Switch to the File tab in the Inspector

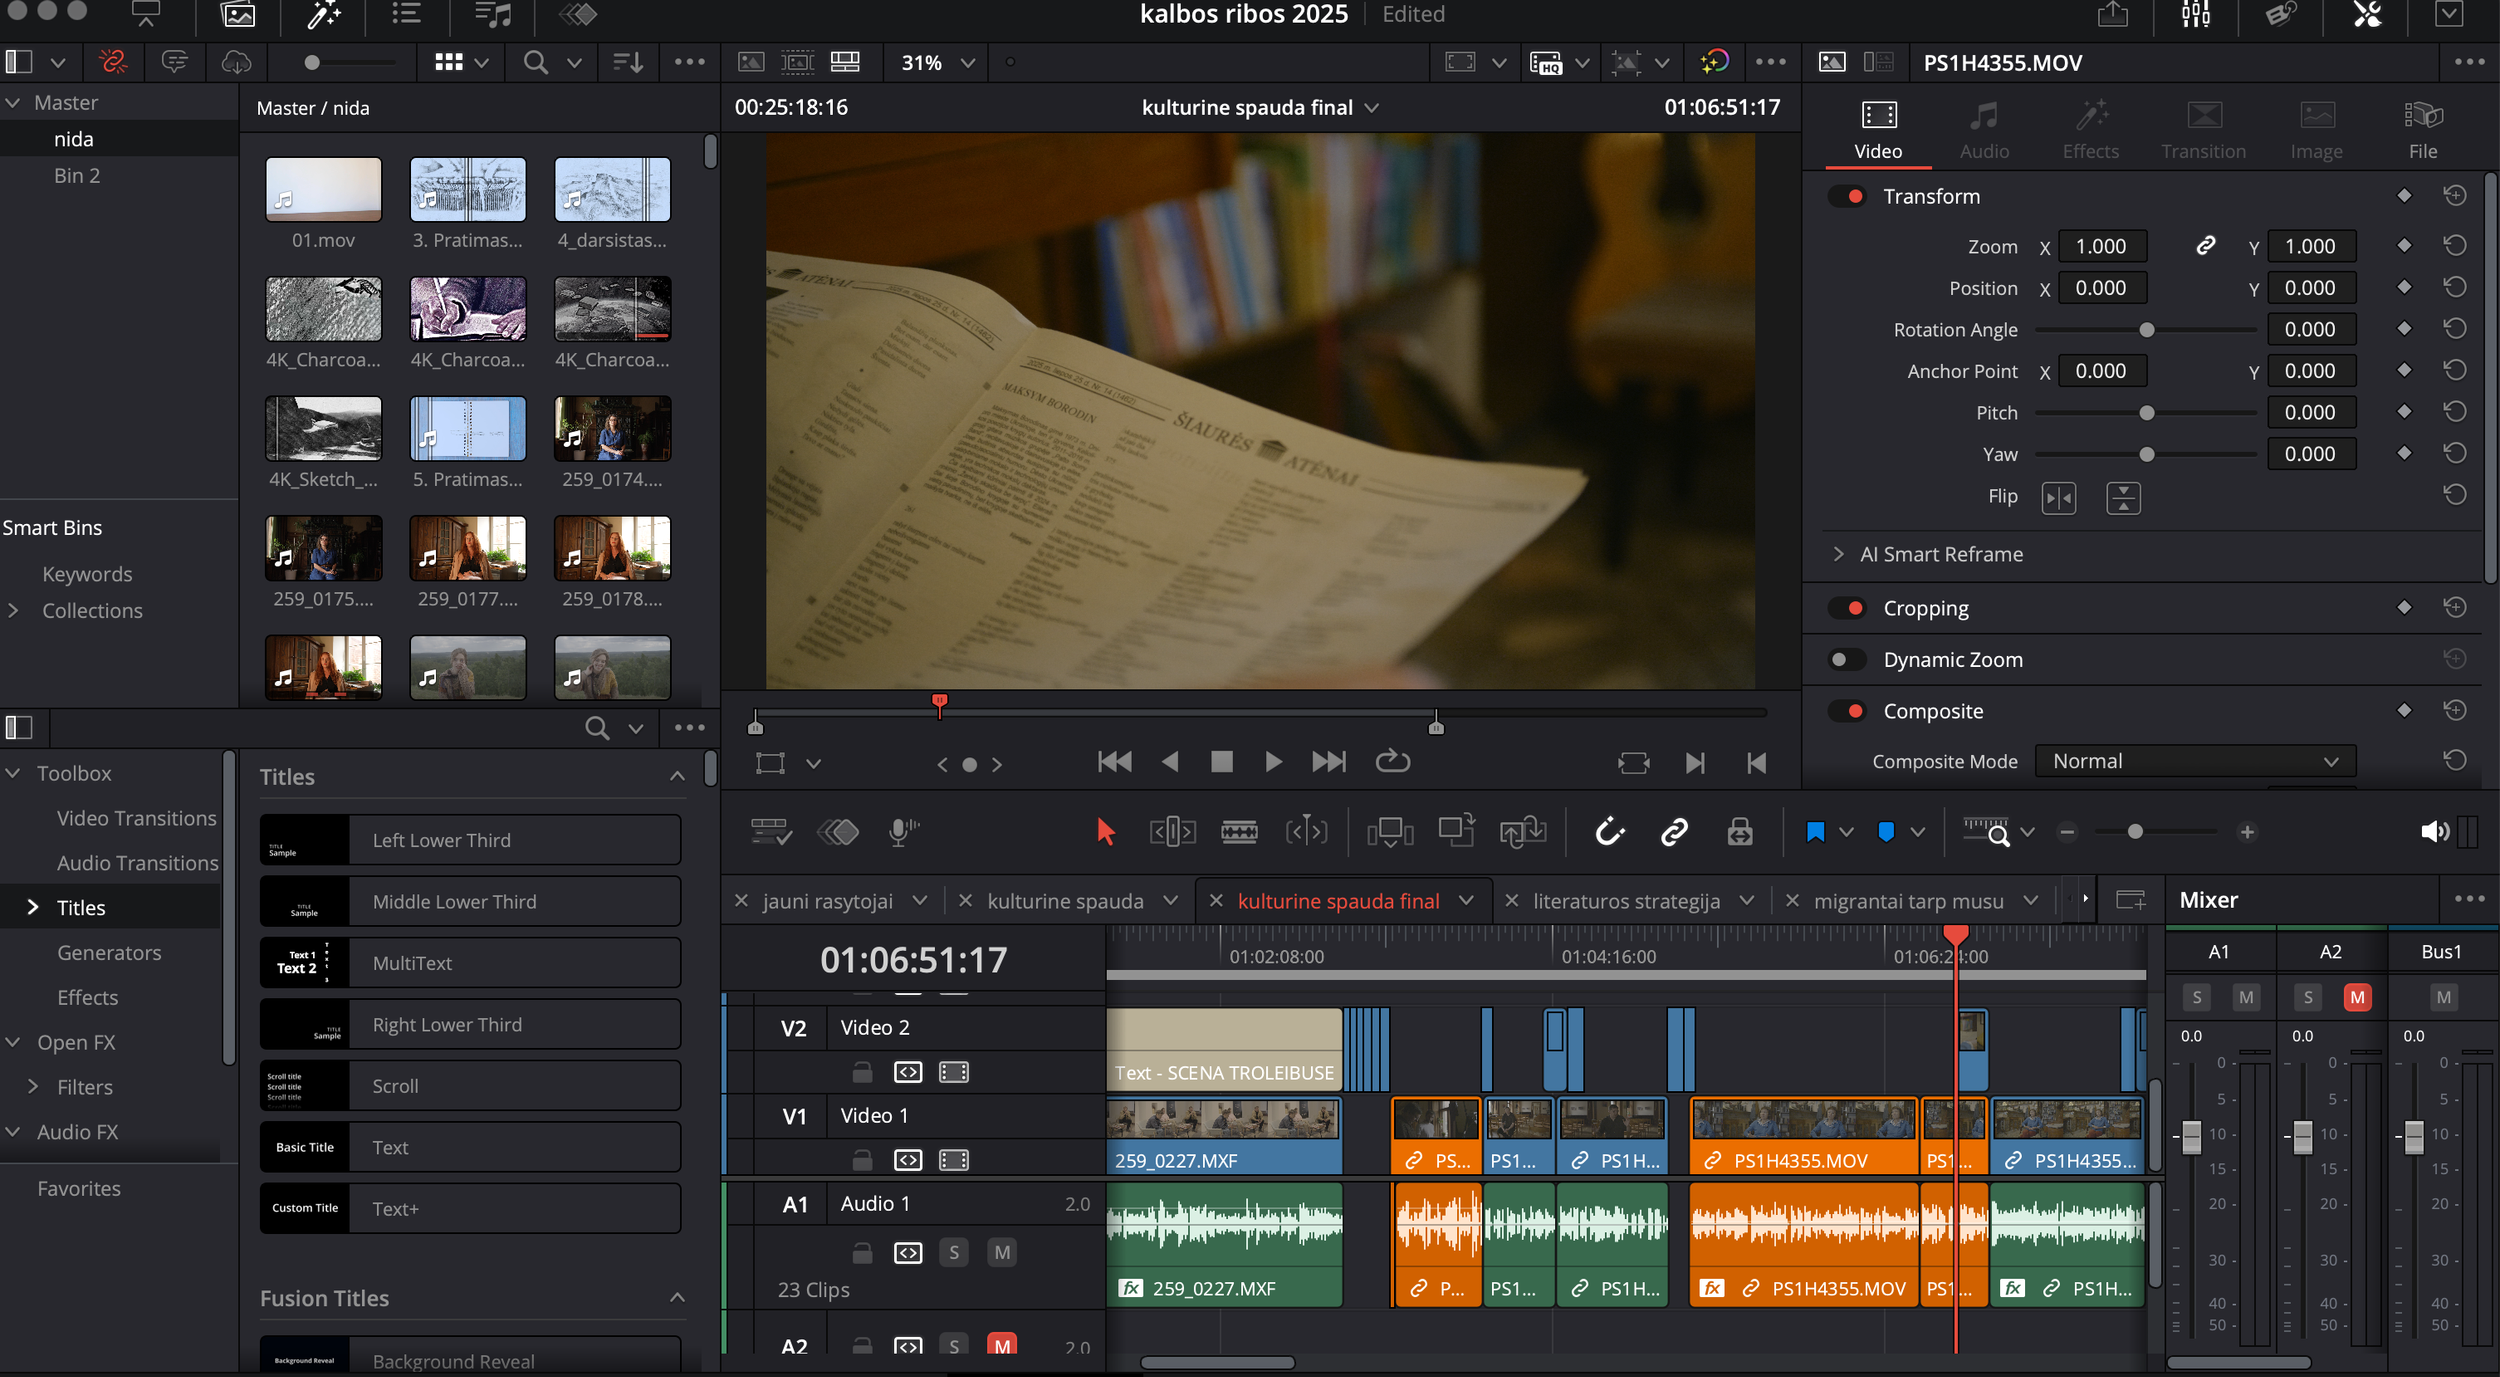click(2424, 128)
